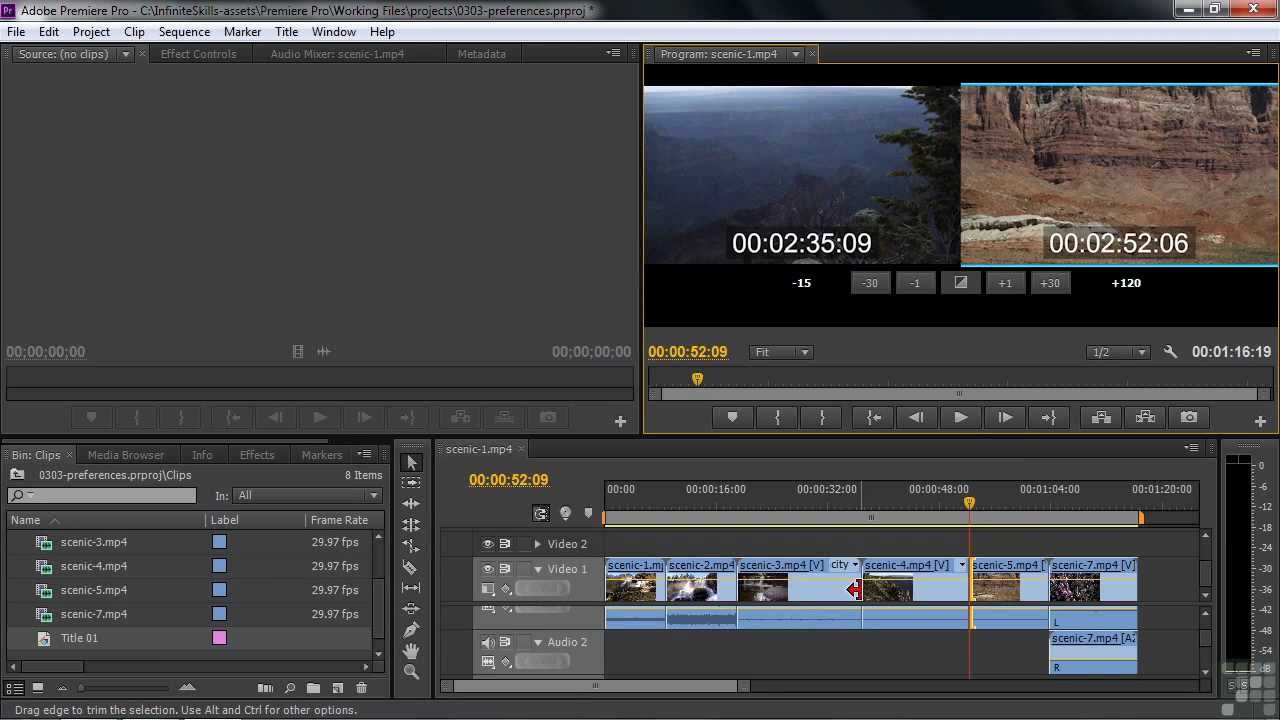Click the Project panel thumbnail zoom slider
The image size is (1280, 720).
[124, 688]
